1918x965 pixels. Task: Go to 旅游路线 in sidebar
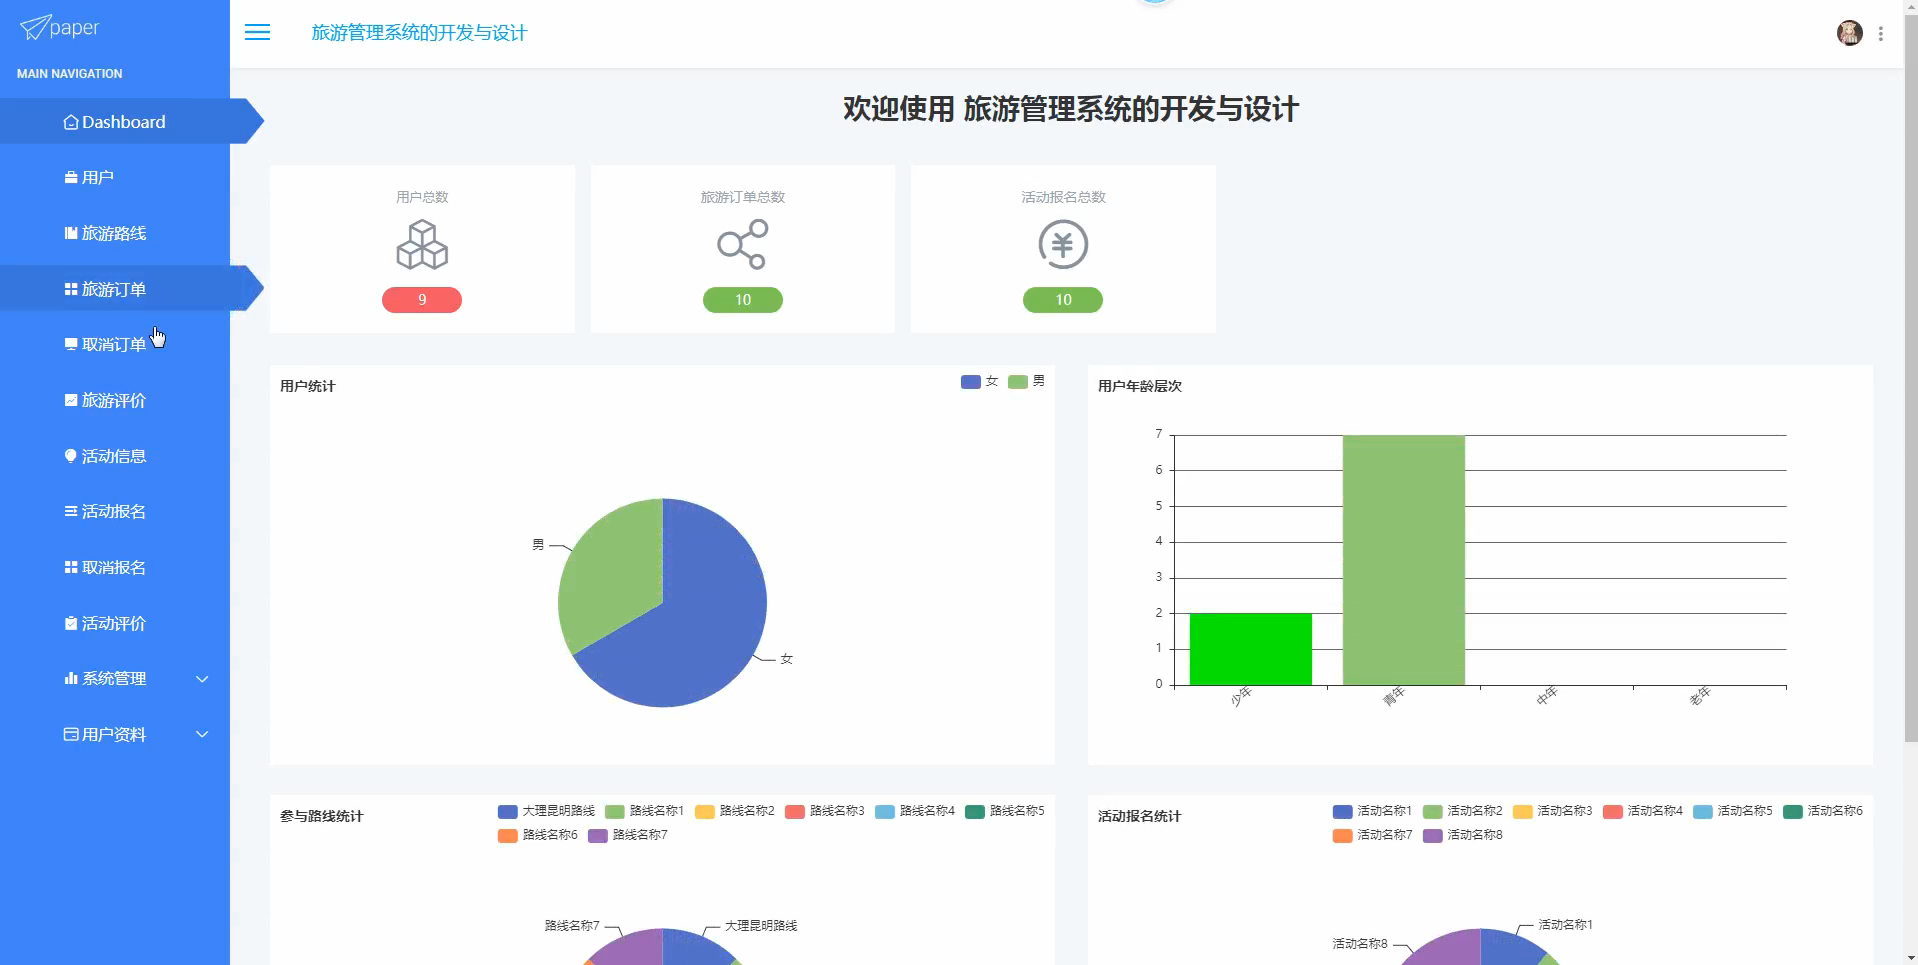[115, 233]
